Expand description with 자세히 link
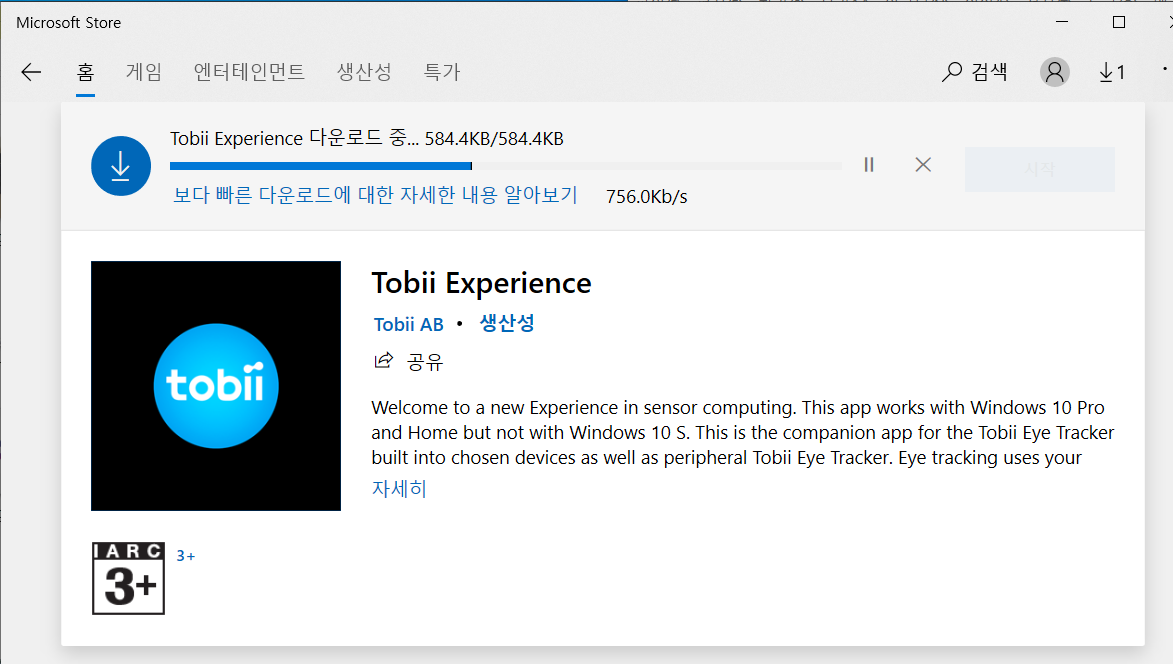Image resolution: width=1173 pixels, height=664 pixels. click(399, 489)
